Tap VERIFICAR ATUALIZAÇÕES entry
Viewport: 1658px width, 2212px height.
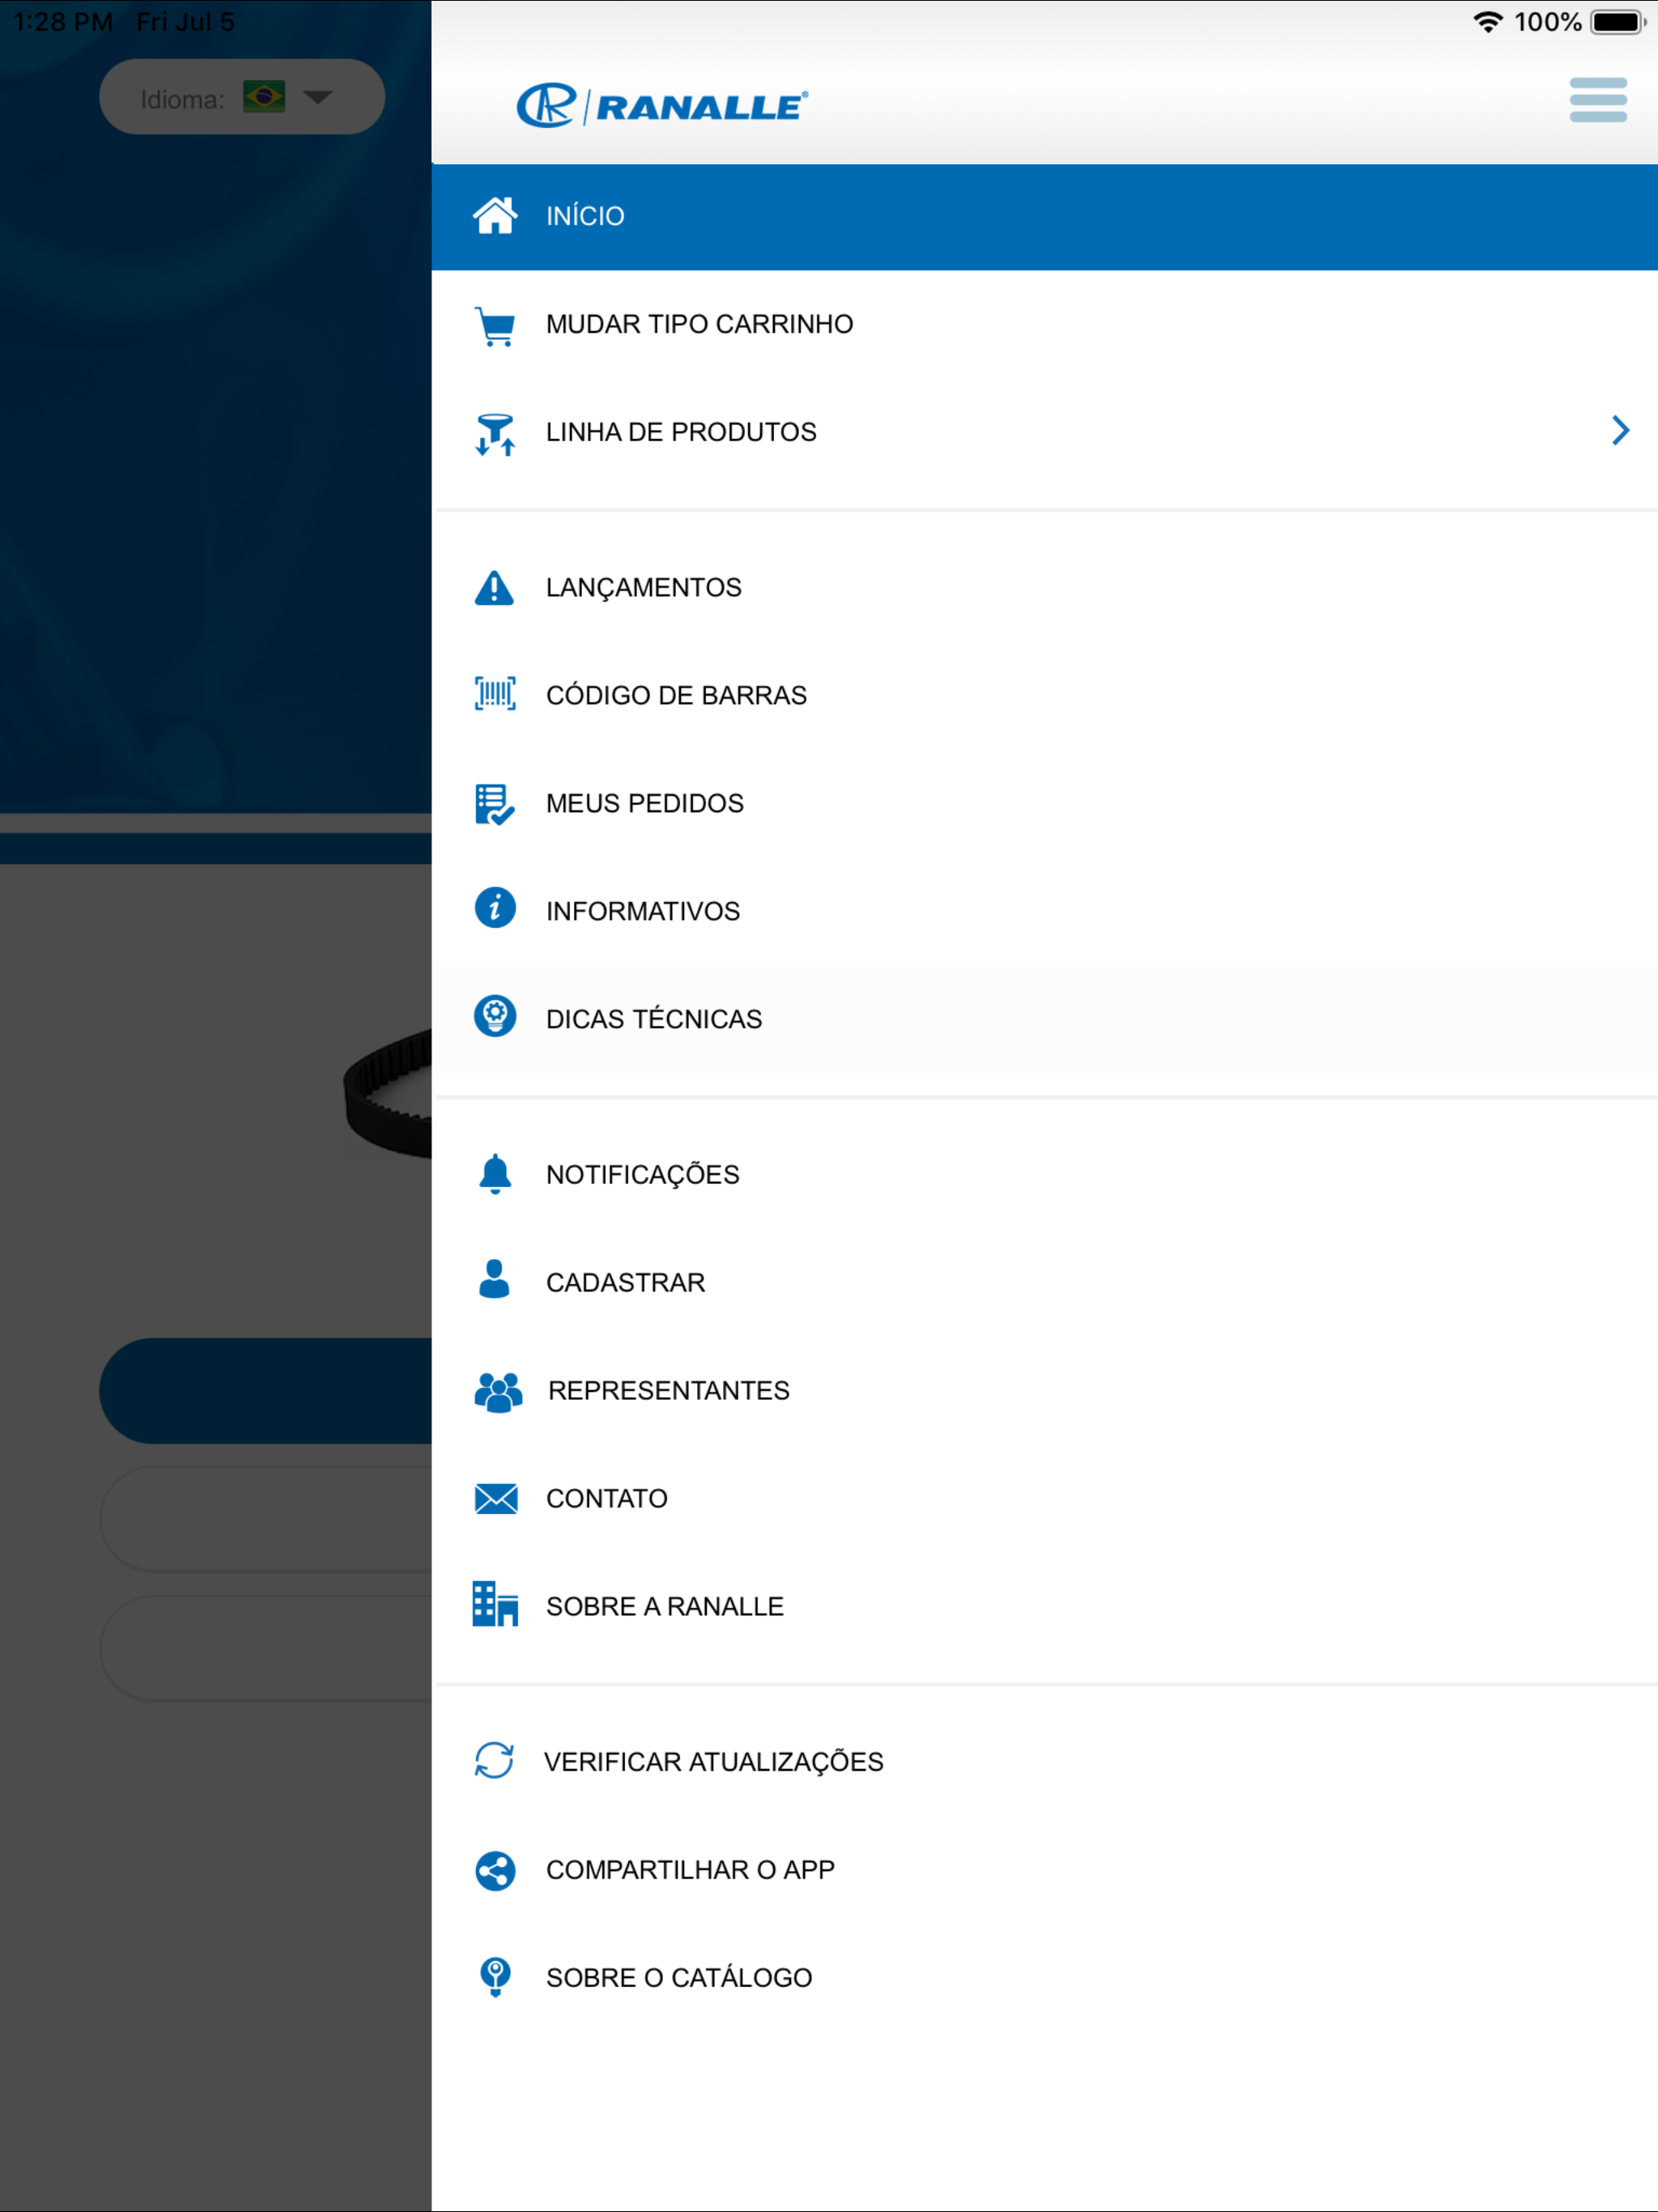pos(1044,1761)
